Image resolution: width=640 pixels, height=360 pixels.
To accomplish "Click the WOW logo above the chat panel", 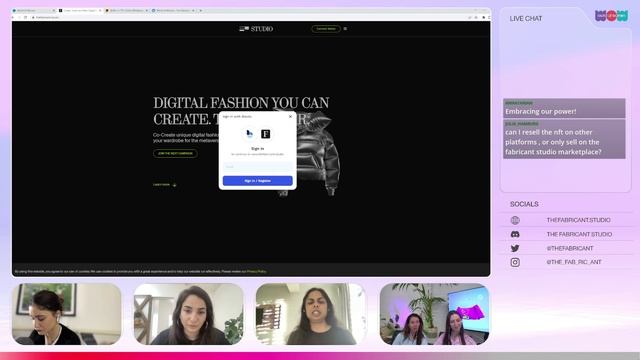I will click(611, 16).
